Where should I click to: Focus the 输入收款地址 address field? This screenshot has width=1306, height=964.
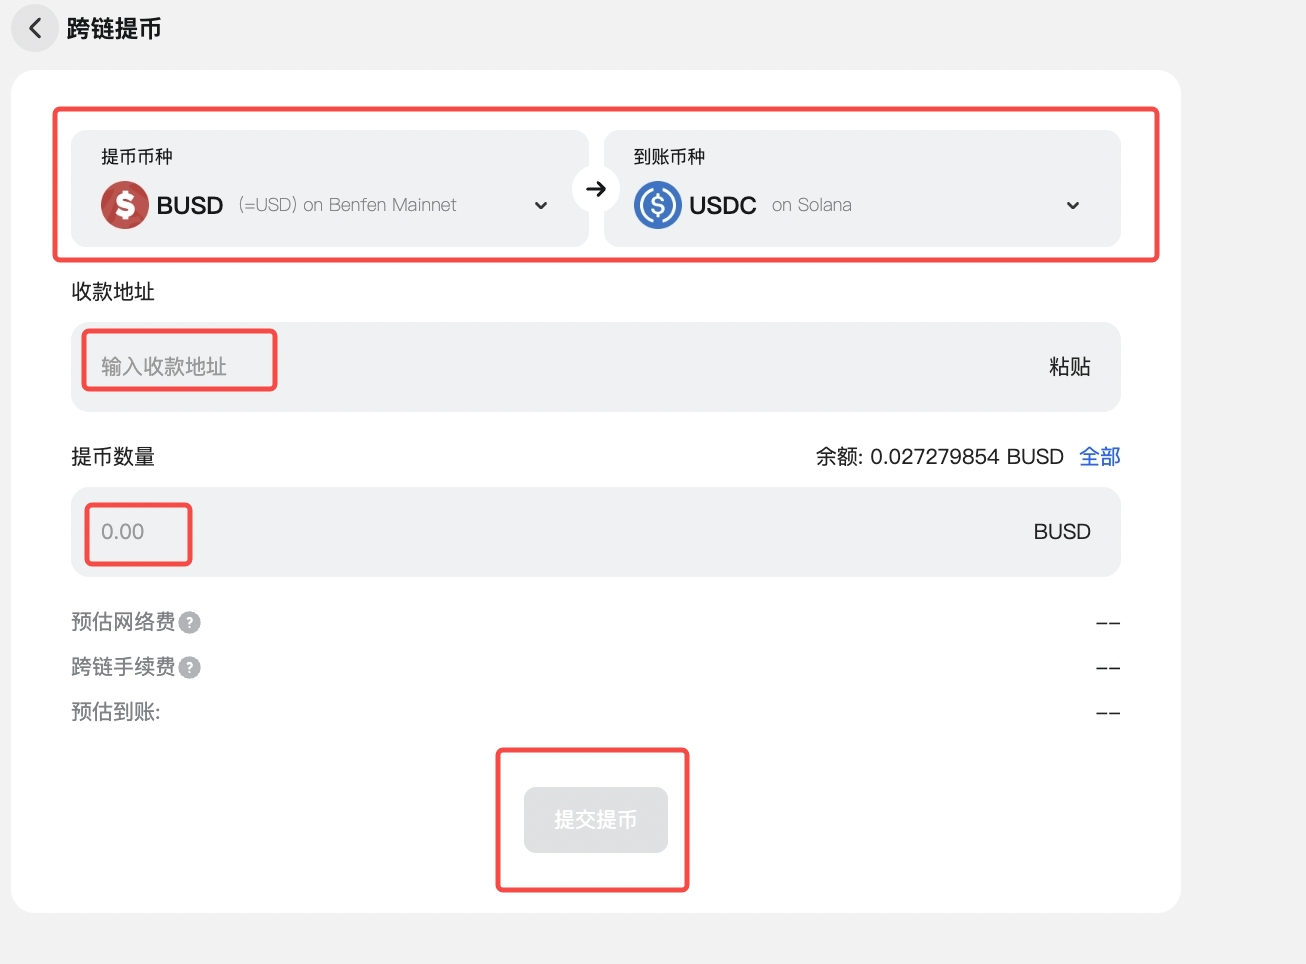(596, 367)
